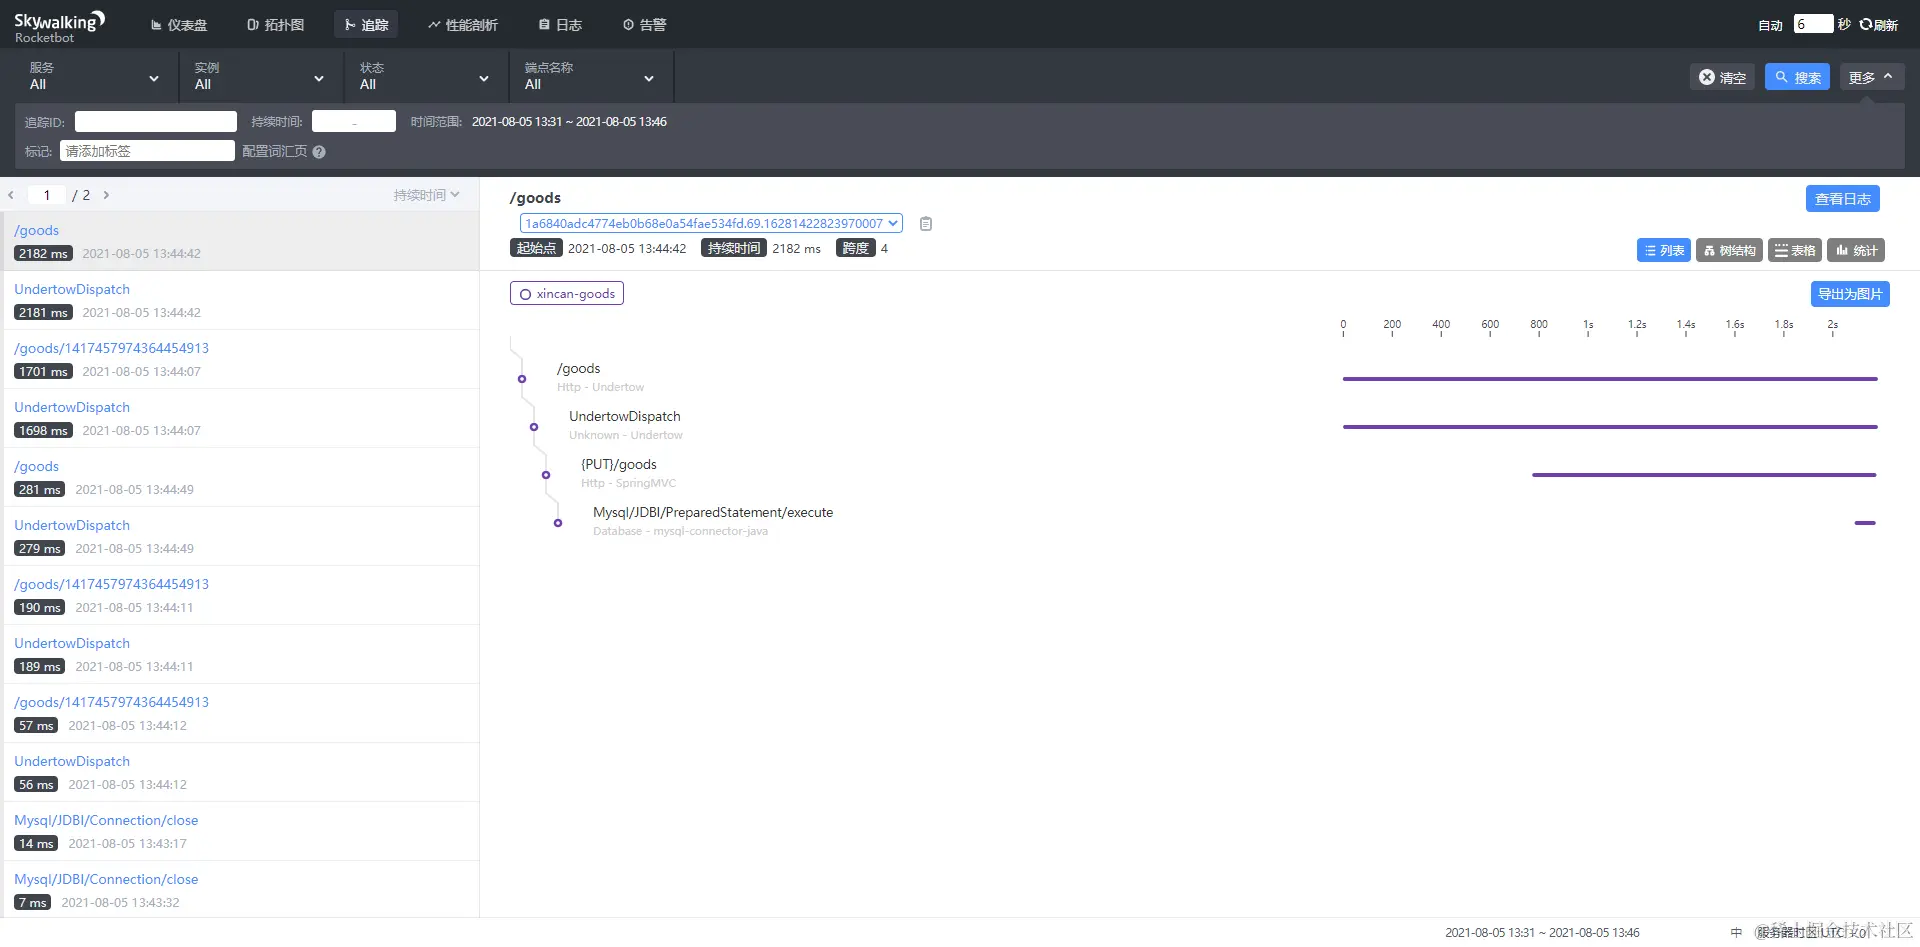
Task: Open the trace ID selector dropdown
Action: pos(711,223)
